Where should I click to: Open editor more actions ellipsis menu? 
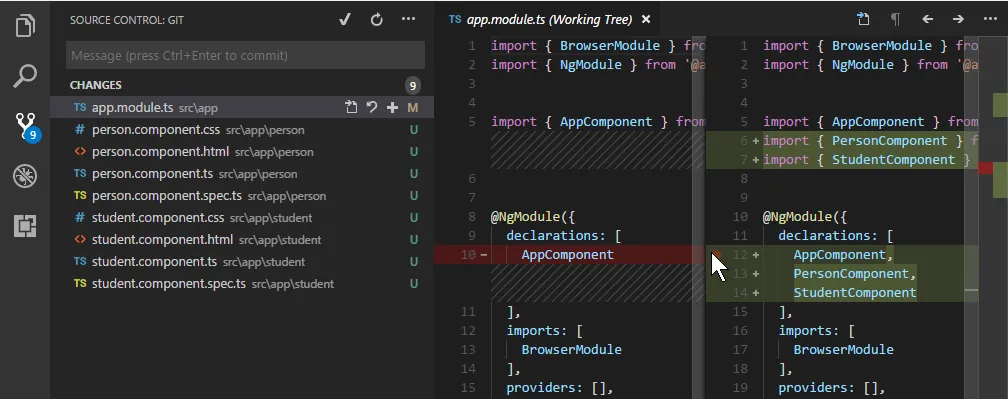990,19
